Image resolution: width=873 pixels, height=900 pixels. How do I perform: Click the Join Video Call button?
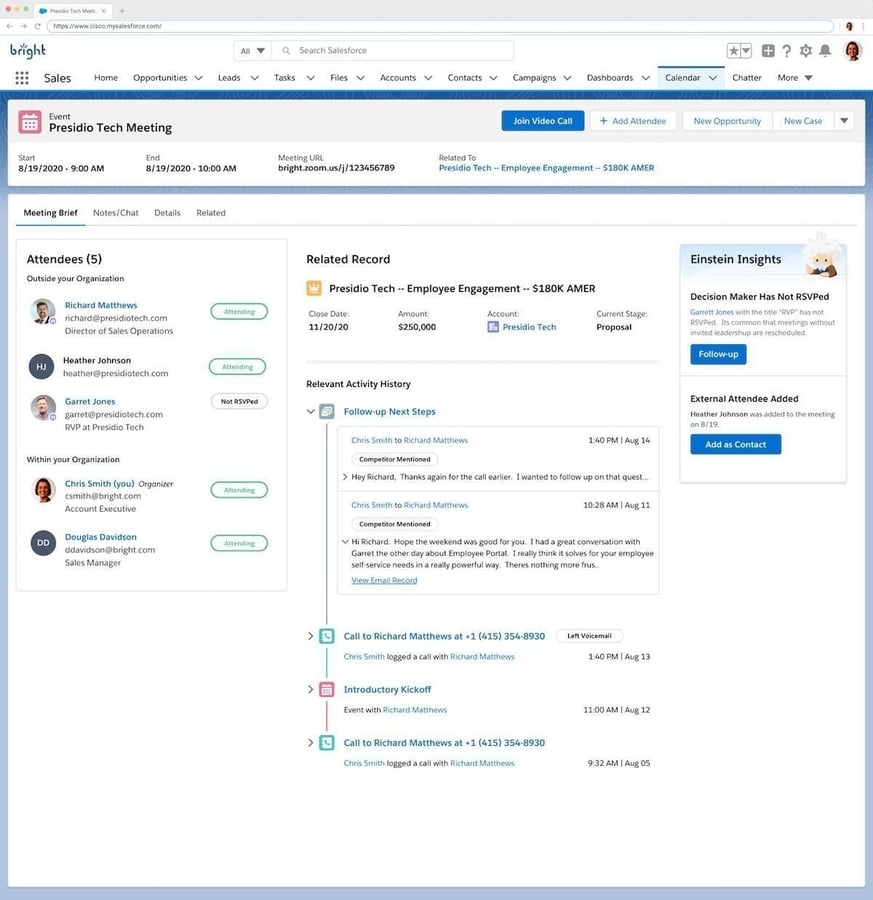click(x=542, y=121)
